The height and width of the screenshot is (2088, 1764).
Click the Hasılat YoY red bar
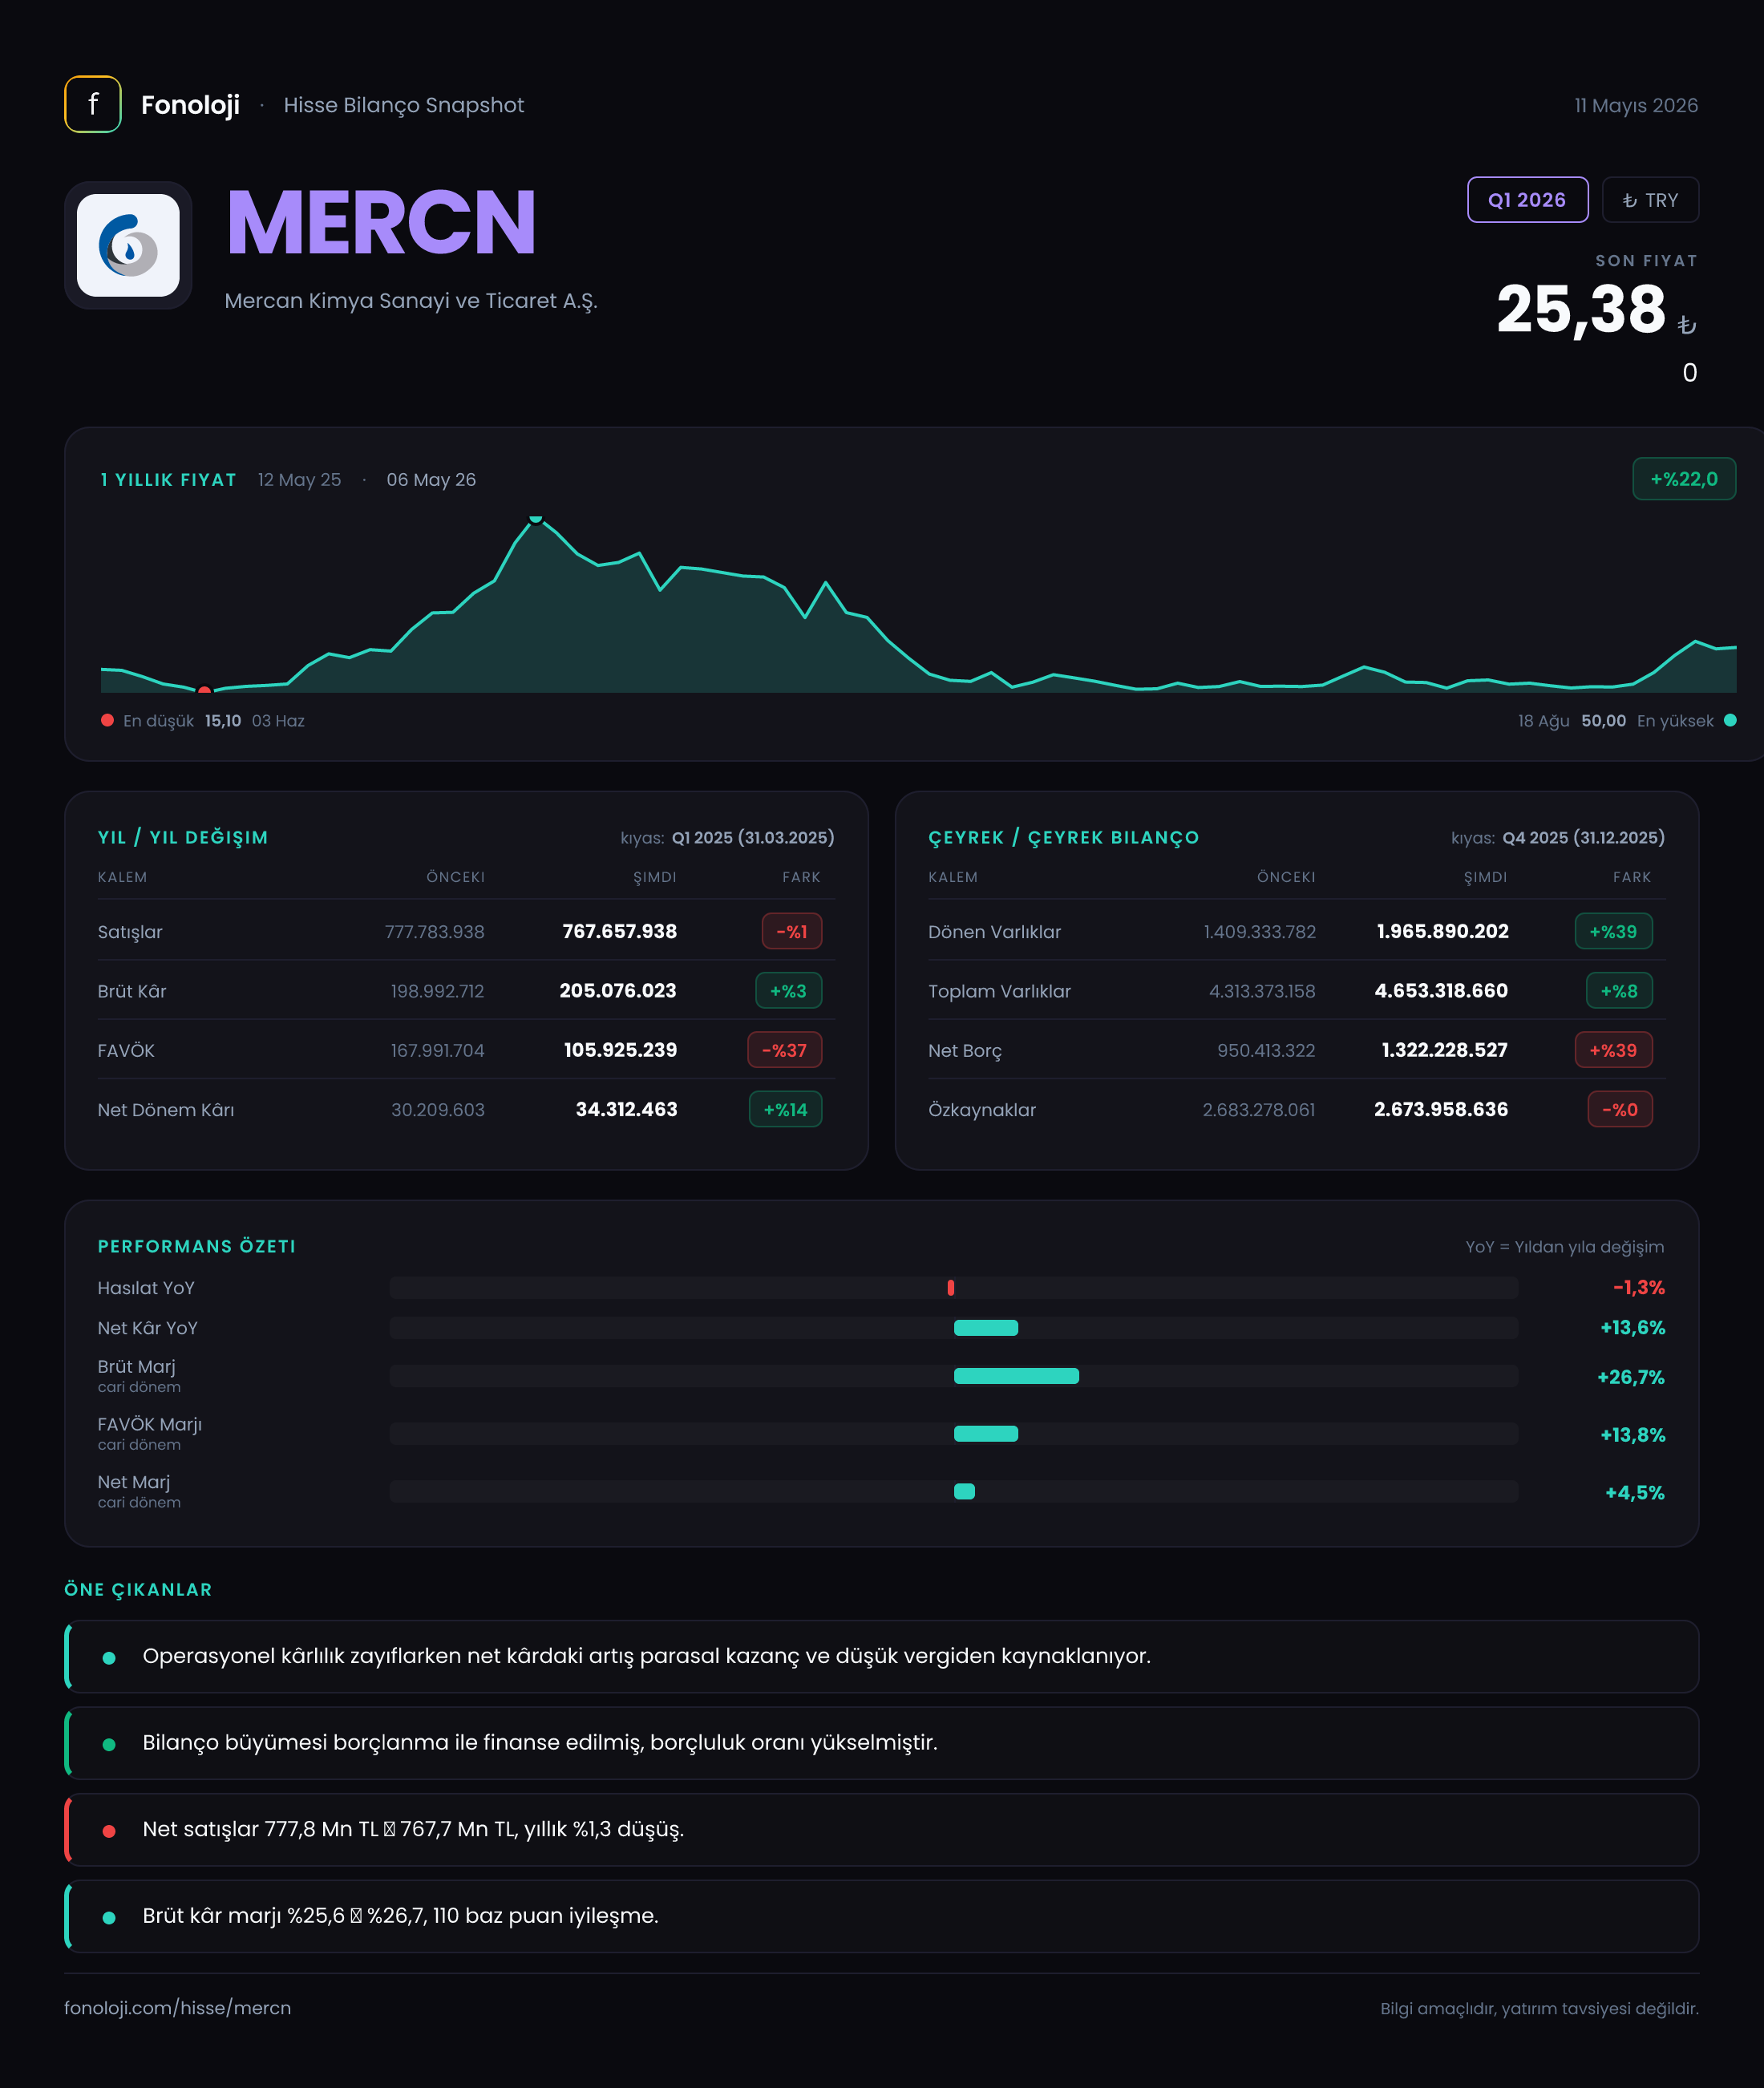[x=950, y=1288]
